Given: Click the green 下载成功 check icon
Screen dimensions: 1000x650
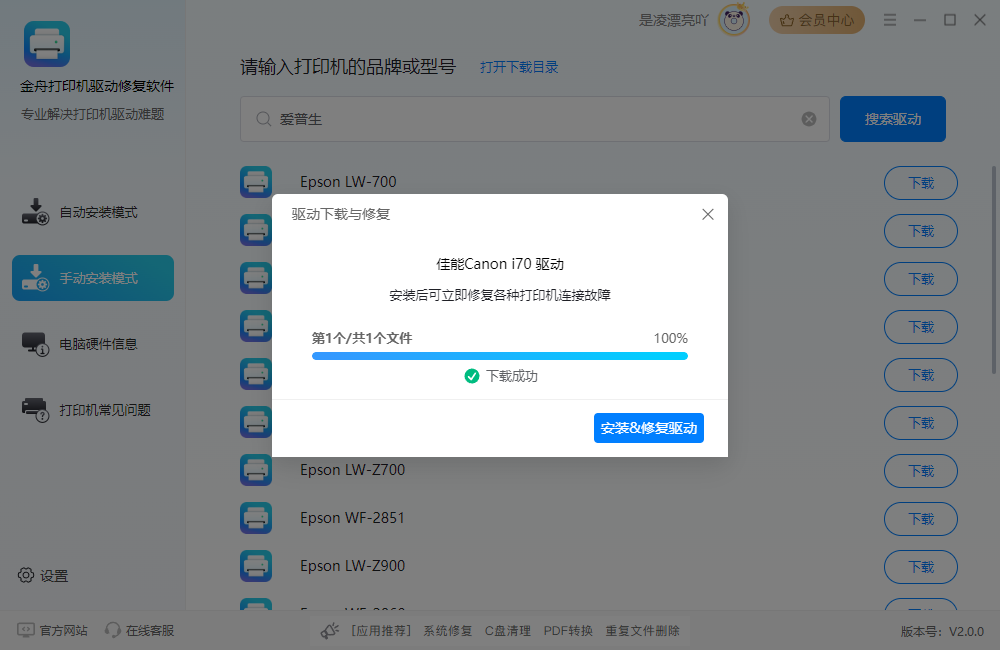Looking at the screenshot, I should [x=472, y=376].
